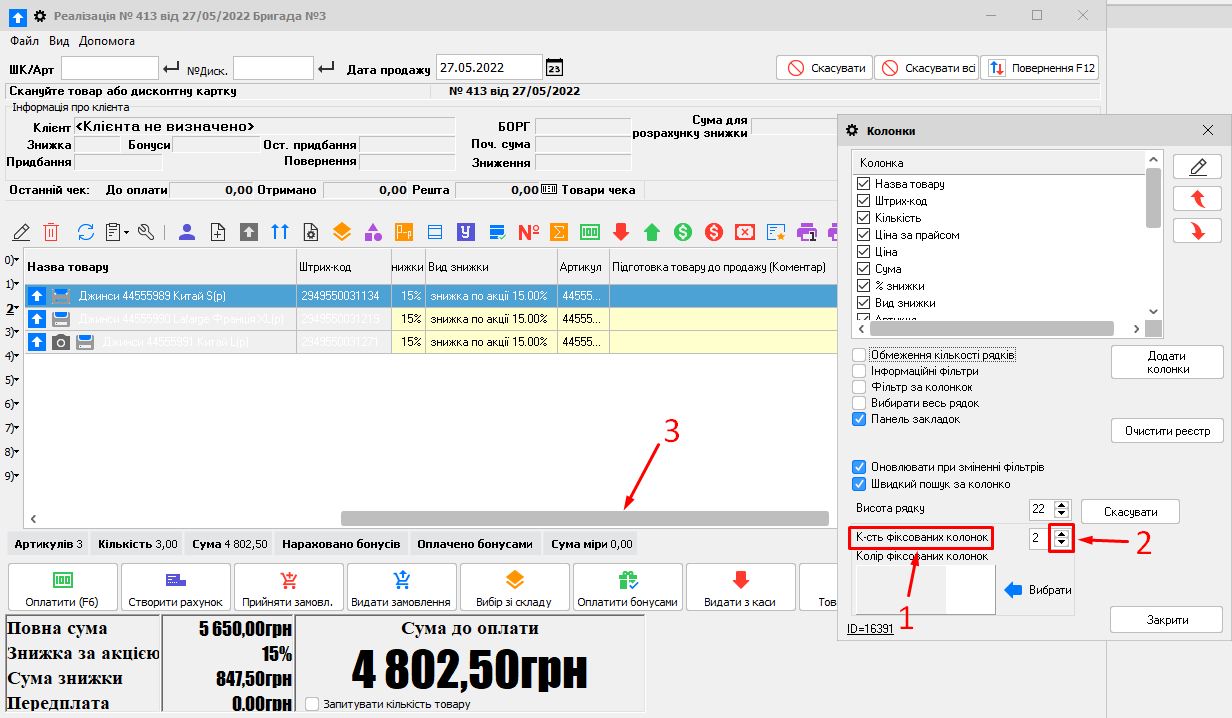The width and height of the screenshot is (1232, 718).
Task: Click the blue client person icon
Action: pyautogui.click(x=186, y=231)
